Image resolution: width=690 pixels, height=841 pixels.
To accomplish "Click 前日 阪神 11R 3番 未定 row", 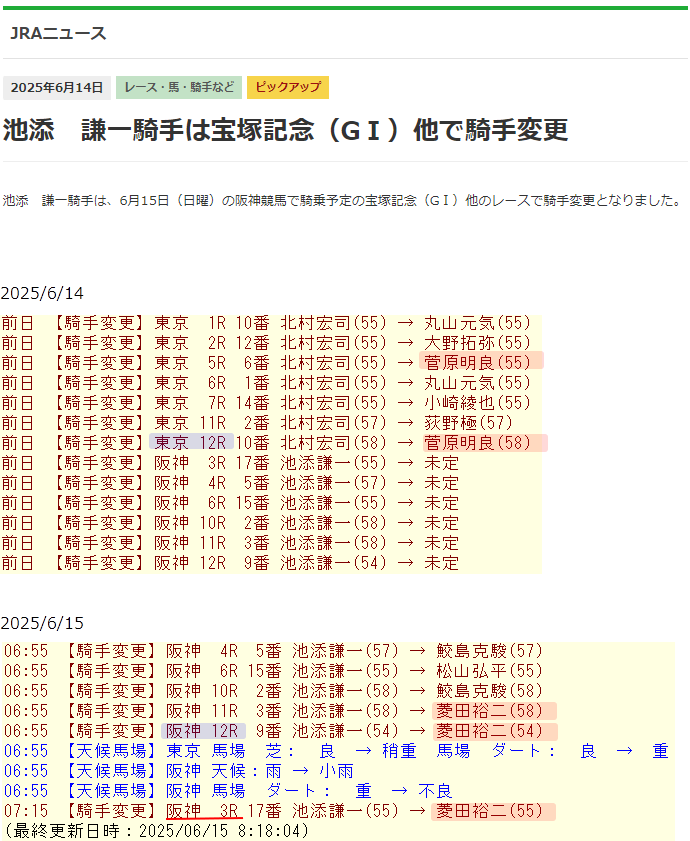I will (230, 543).
